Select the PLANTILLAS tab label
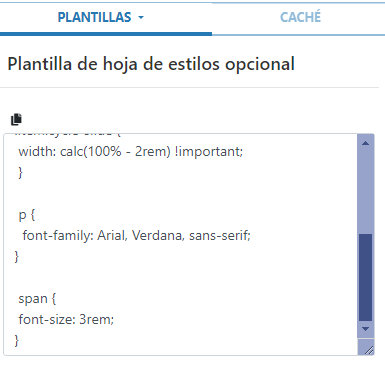The image size is (385, 367). click(x=94, y=17)
